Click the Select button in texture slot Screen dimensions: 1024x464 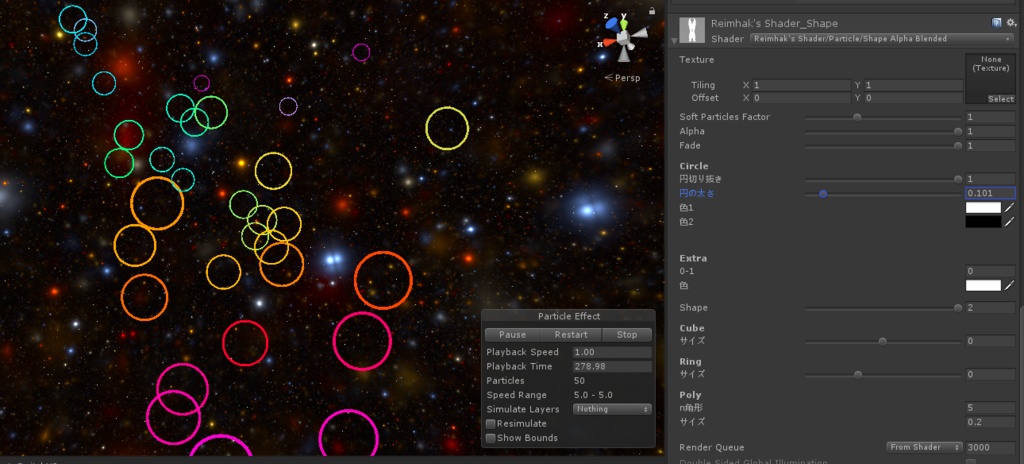(x=1000, y=99)
